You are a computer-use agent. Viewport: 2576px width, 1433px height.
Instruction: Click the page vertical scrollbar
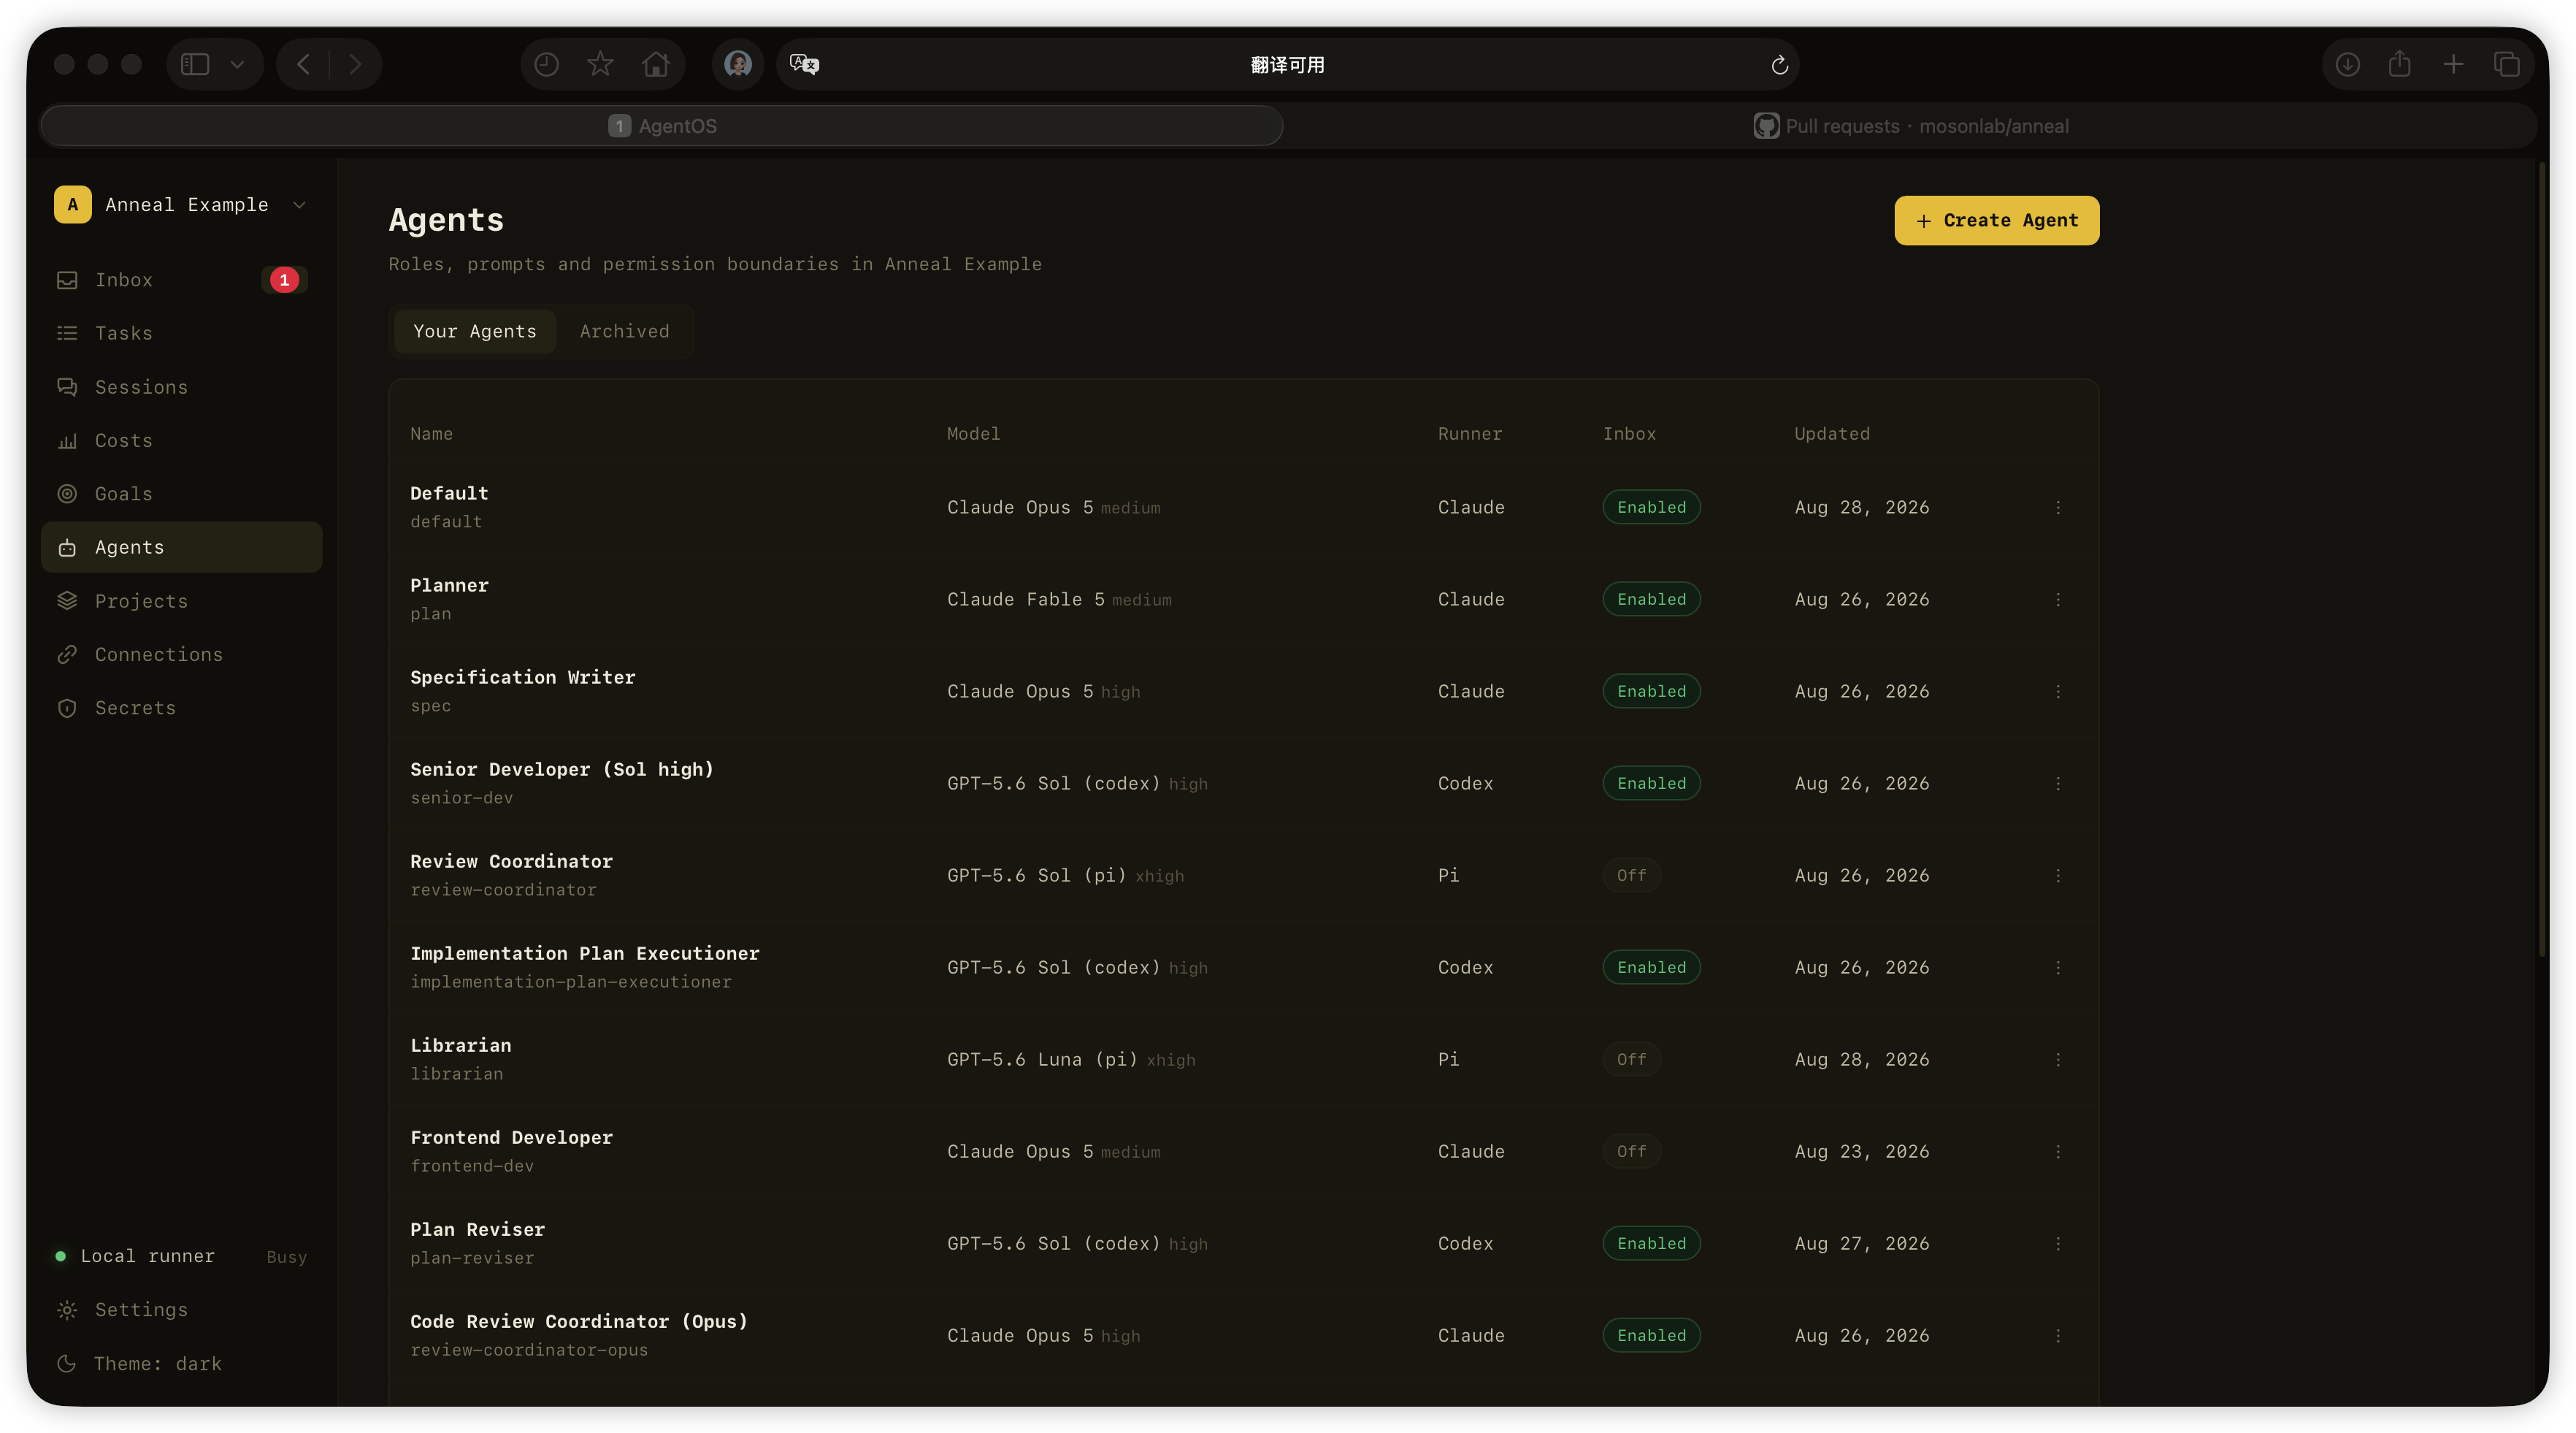2542,560
